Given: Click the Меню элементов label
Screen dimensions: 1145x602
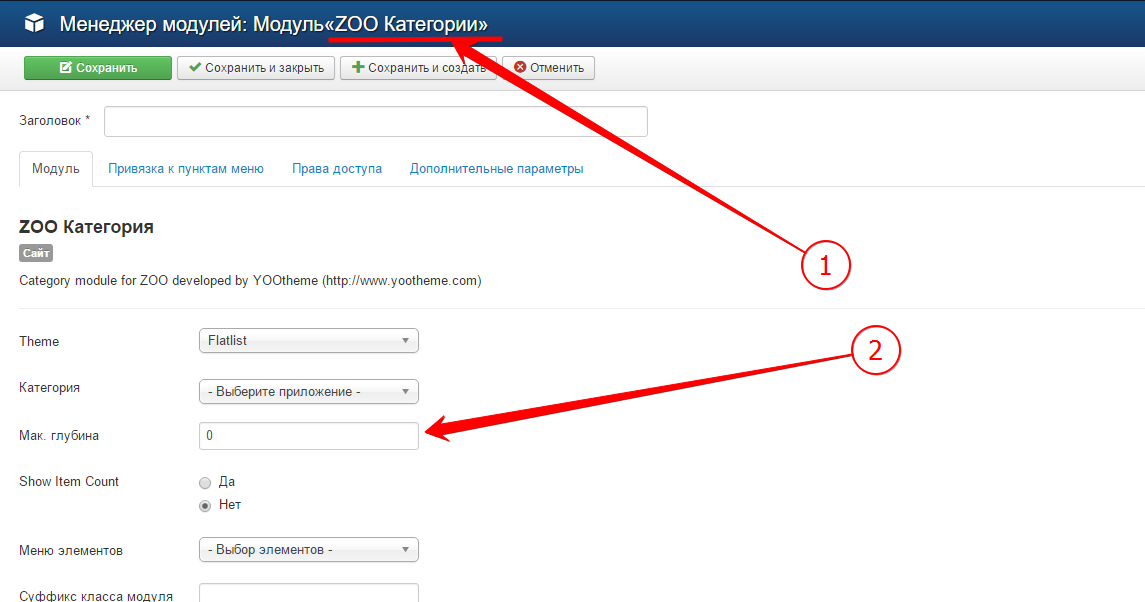Looking at the screenshot, I should (71, 551).
